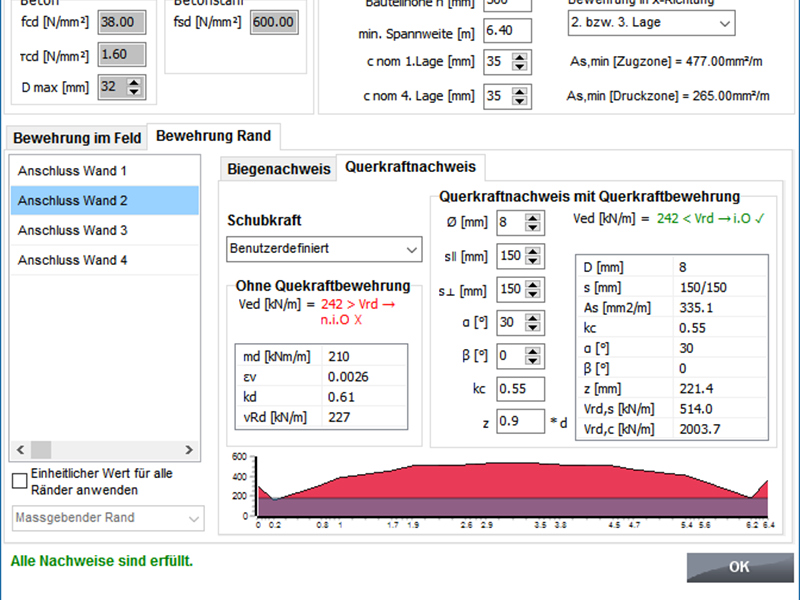Click the OK button
Viewport: 800px width, 600px height.
[x=738, y=567]
